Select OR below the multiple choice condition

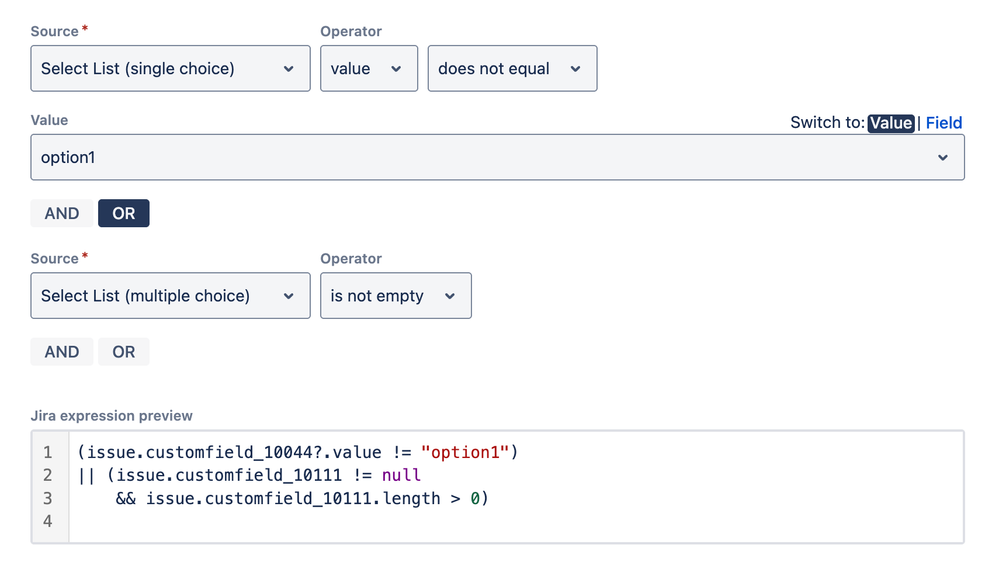[x=123, y=351]
